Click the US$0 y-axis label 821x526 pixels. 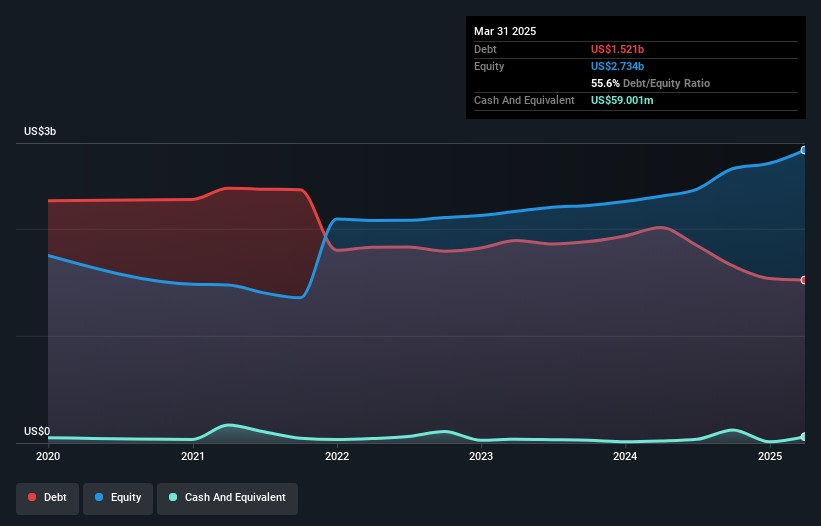tap(37, 431)
